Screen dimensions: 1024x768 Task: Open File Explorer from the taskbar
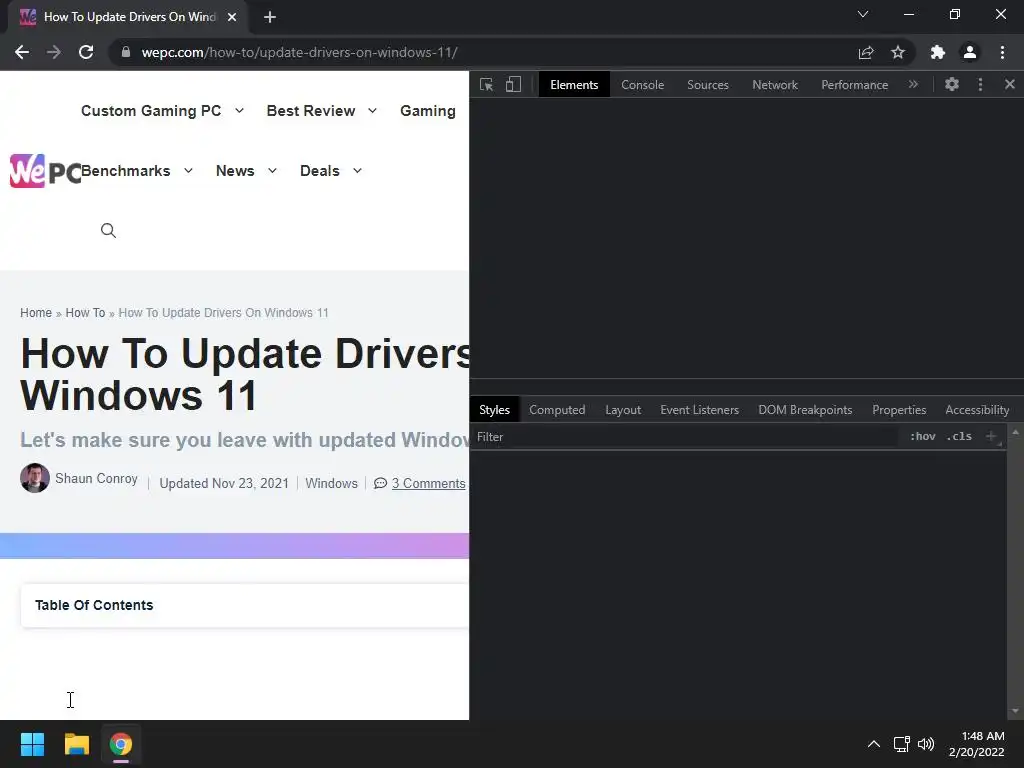76,744
